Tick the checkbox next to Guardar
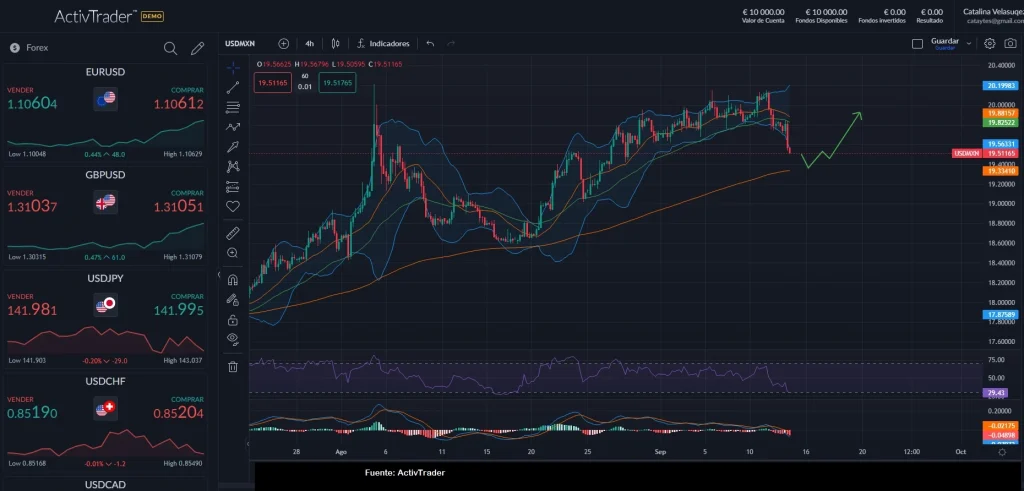Viewport: 1024px width, 491px height. [x=917, y=43]
